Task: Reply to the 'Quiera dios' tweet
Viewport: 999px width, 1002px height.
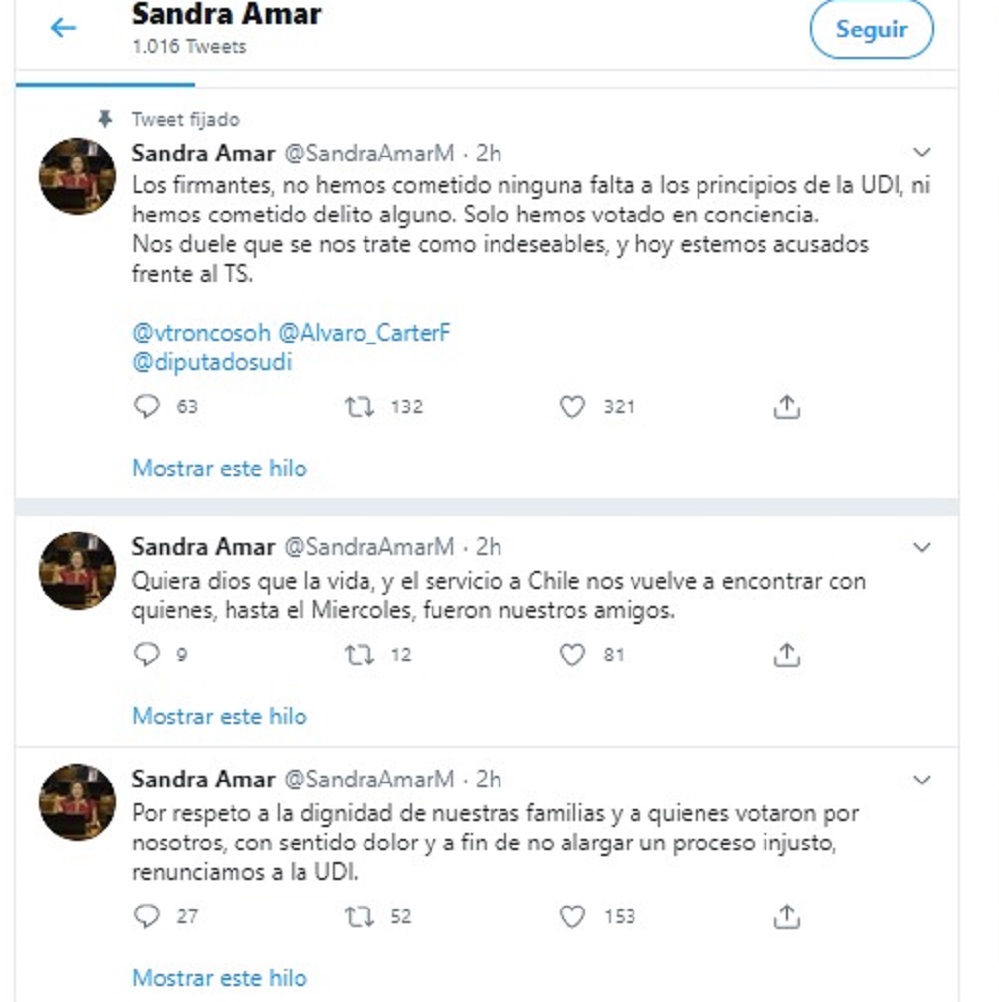Action: (147, 655)
